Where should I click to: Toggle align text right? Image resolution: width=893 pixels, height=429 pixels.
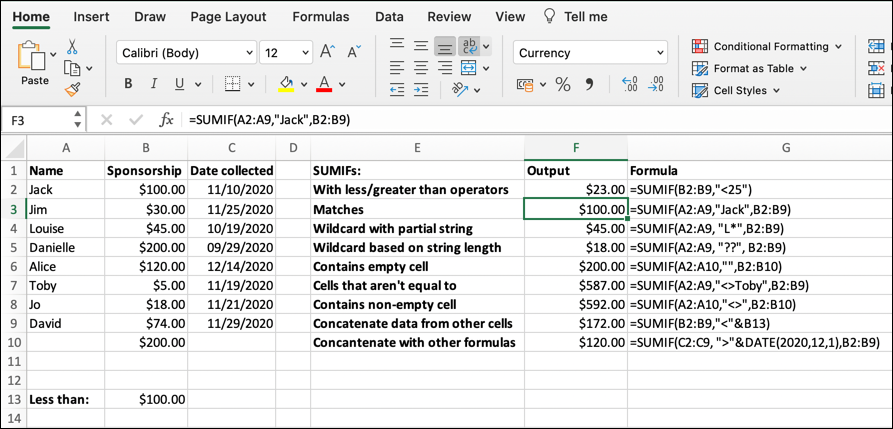[x=444, y=68]
